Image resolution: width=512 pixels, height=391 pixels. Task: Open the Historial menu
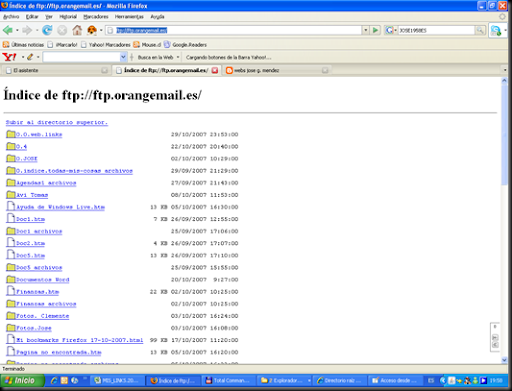click(x=68, y=17)
